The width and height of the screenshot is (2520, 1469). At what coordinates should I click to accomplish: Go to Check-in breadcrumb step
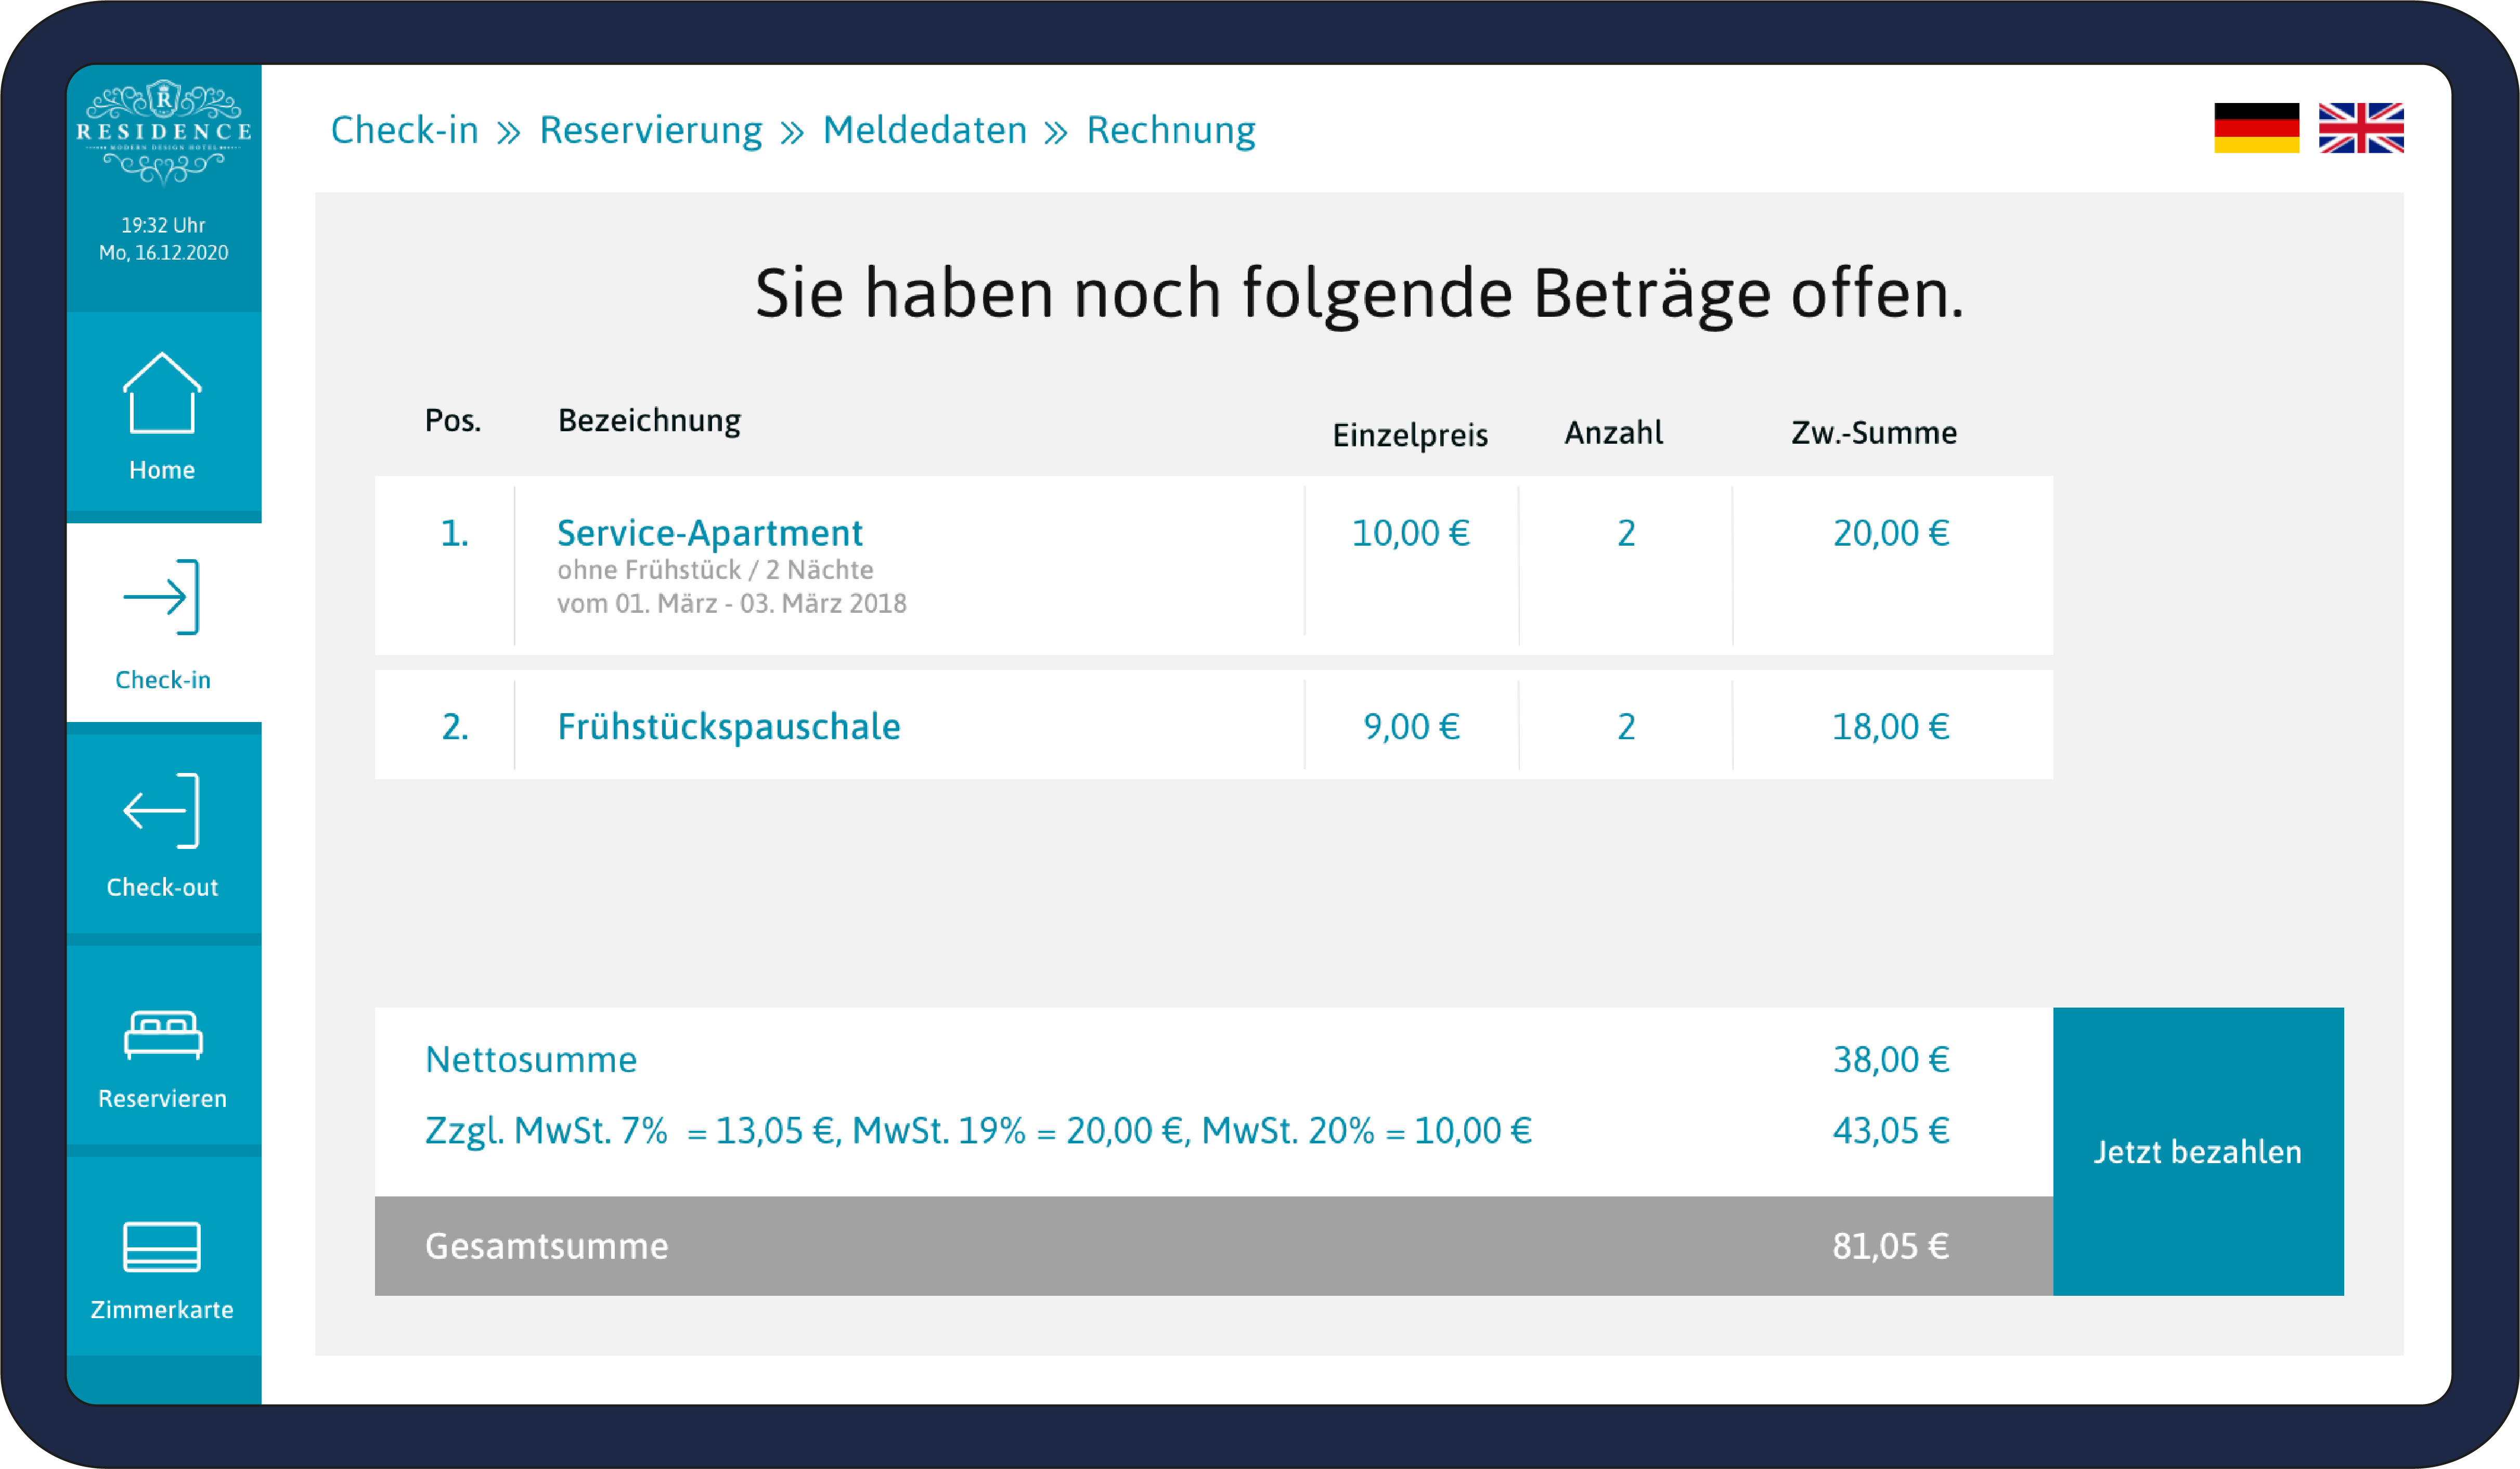click(x=405, y=130)
